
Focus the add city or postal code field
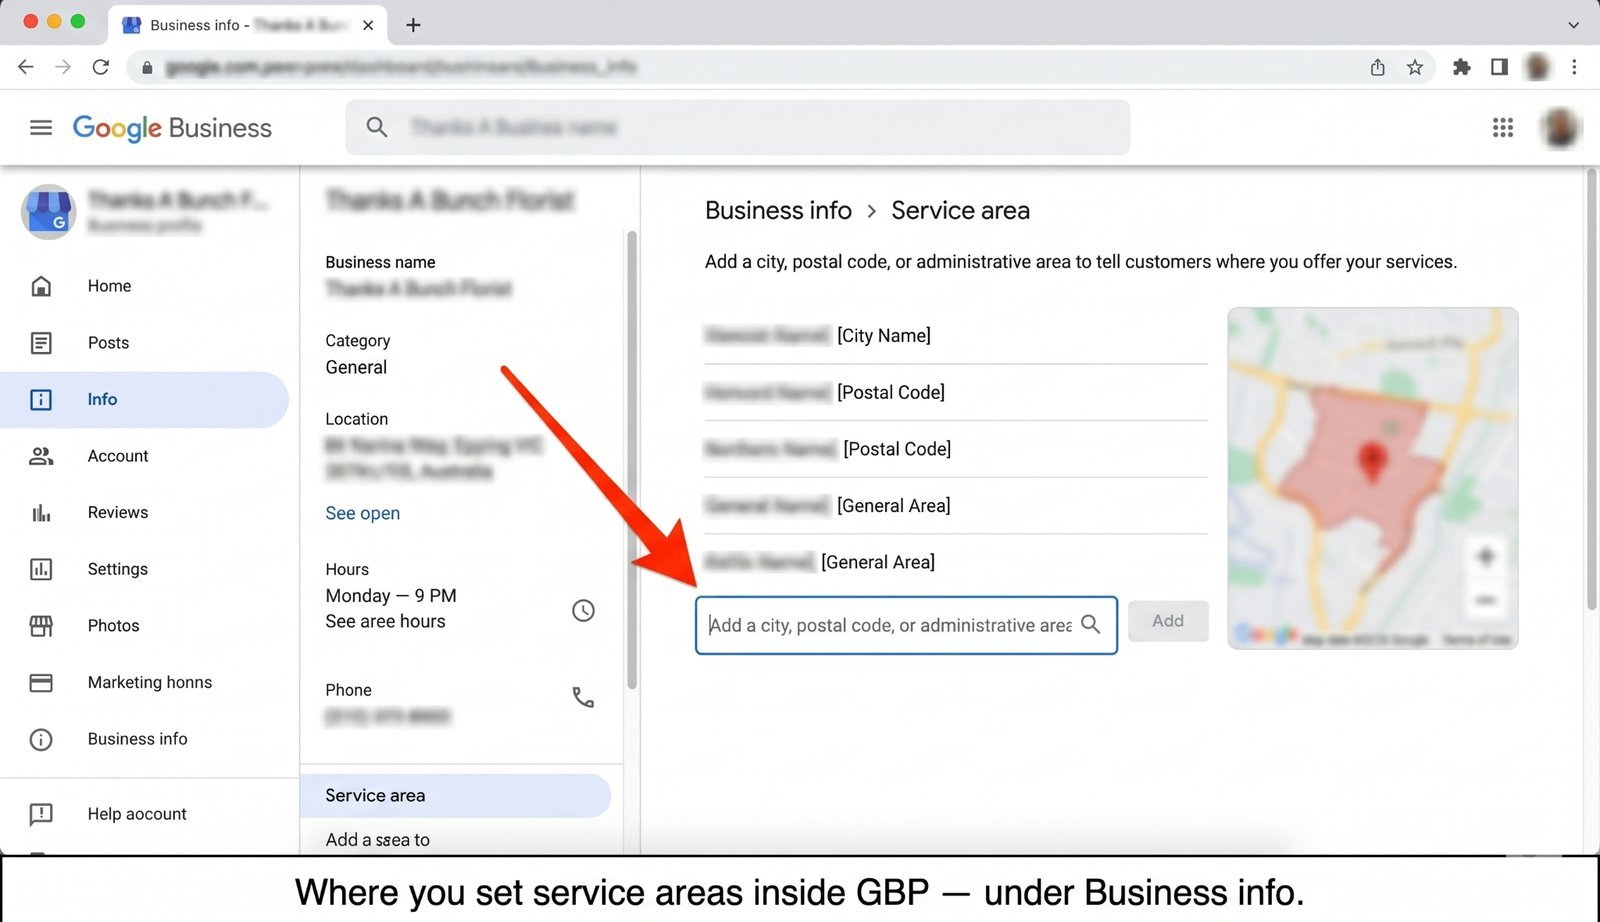click(906, 625)
